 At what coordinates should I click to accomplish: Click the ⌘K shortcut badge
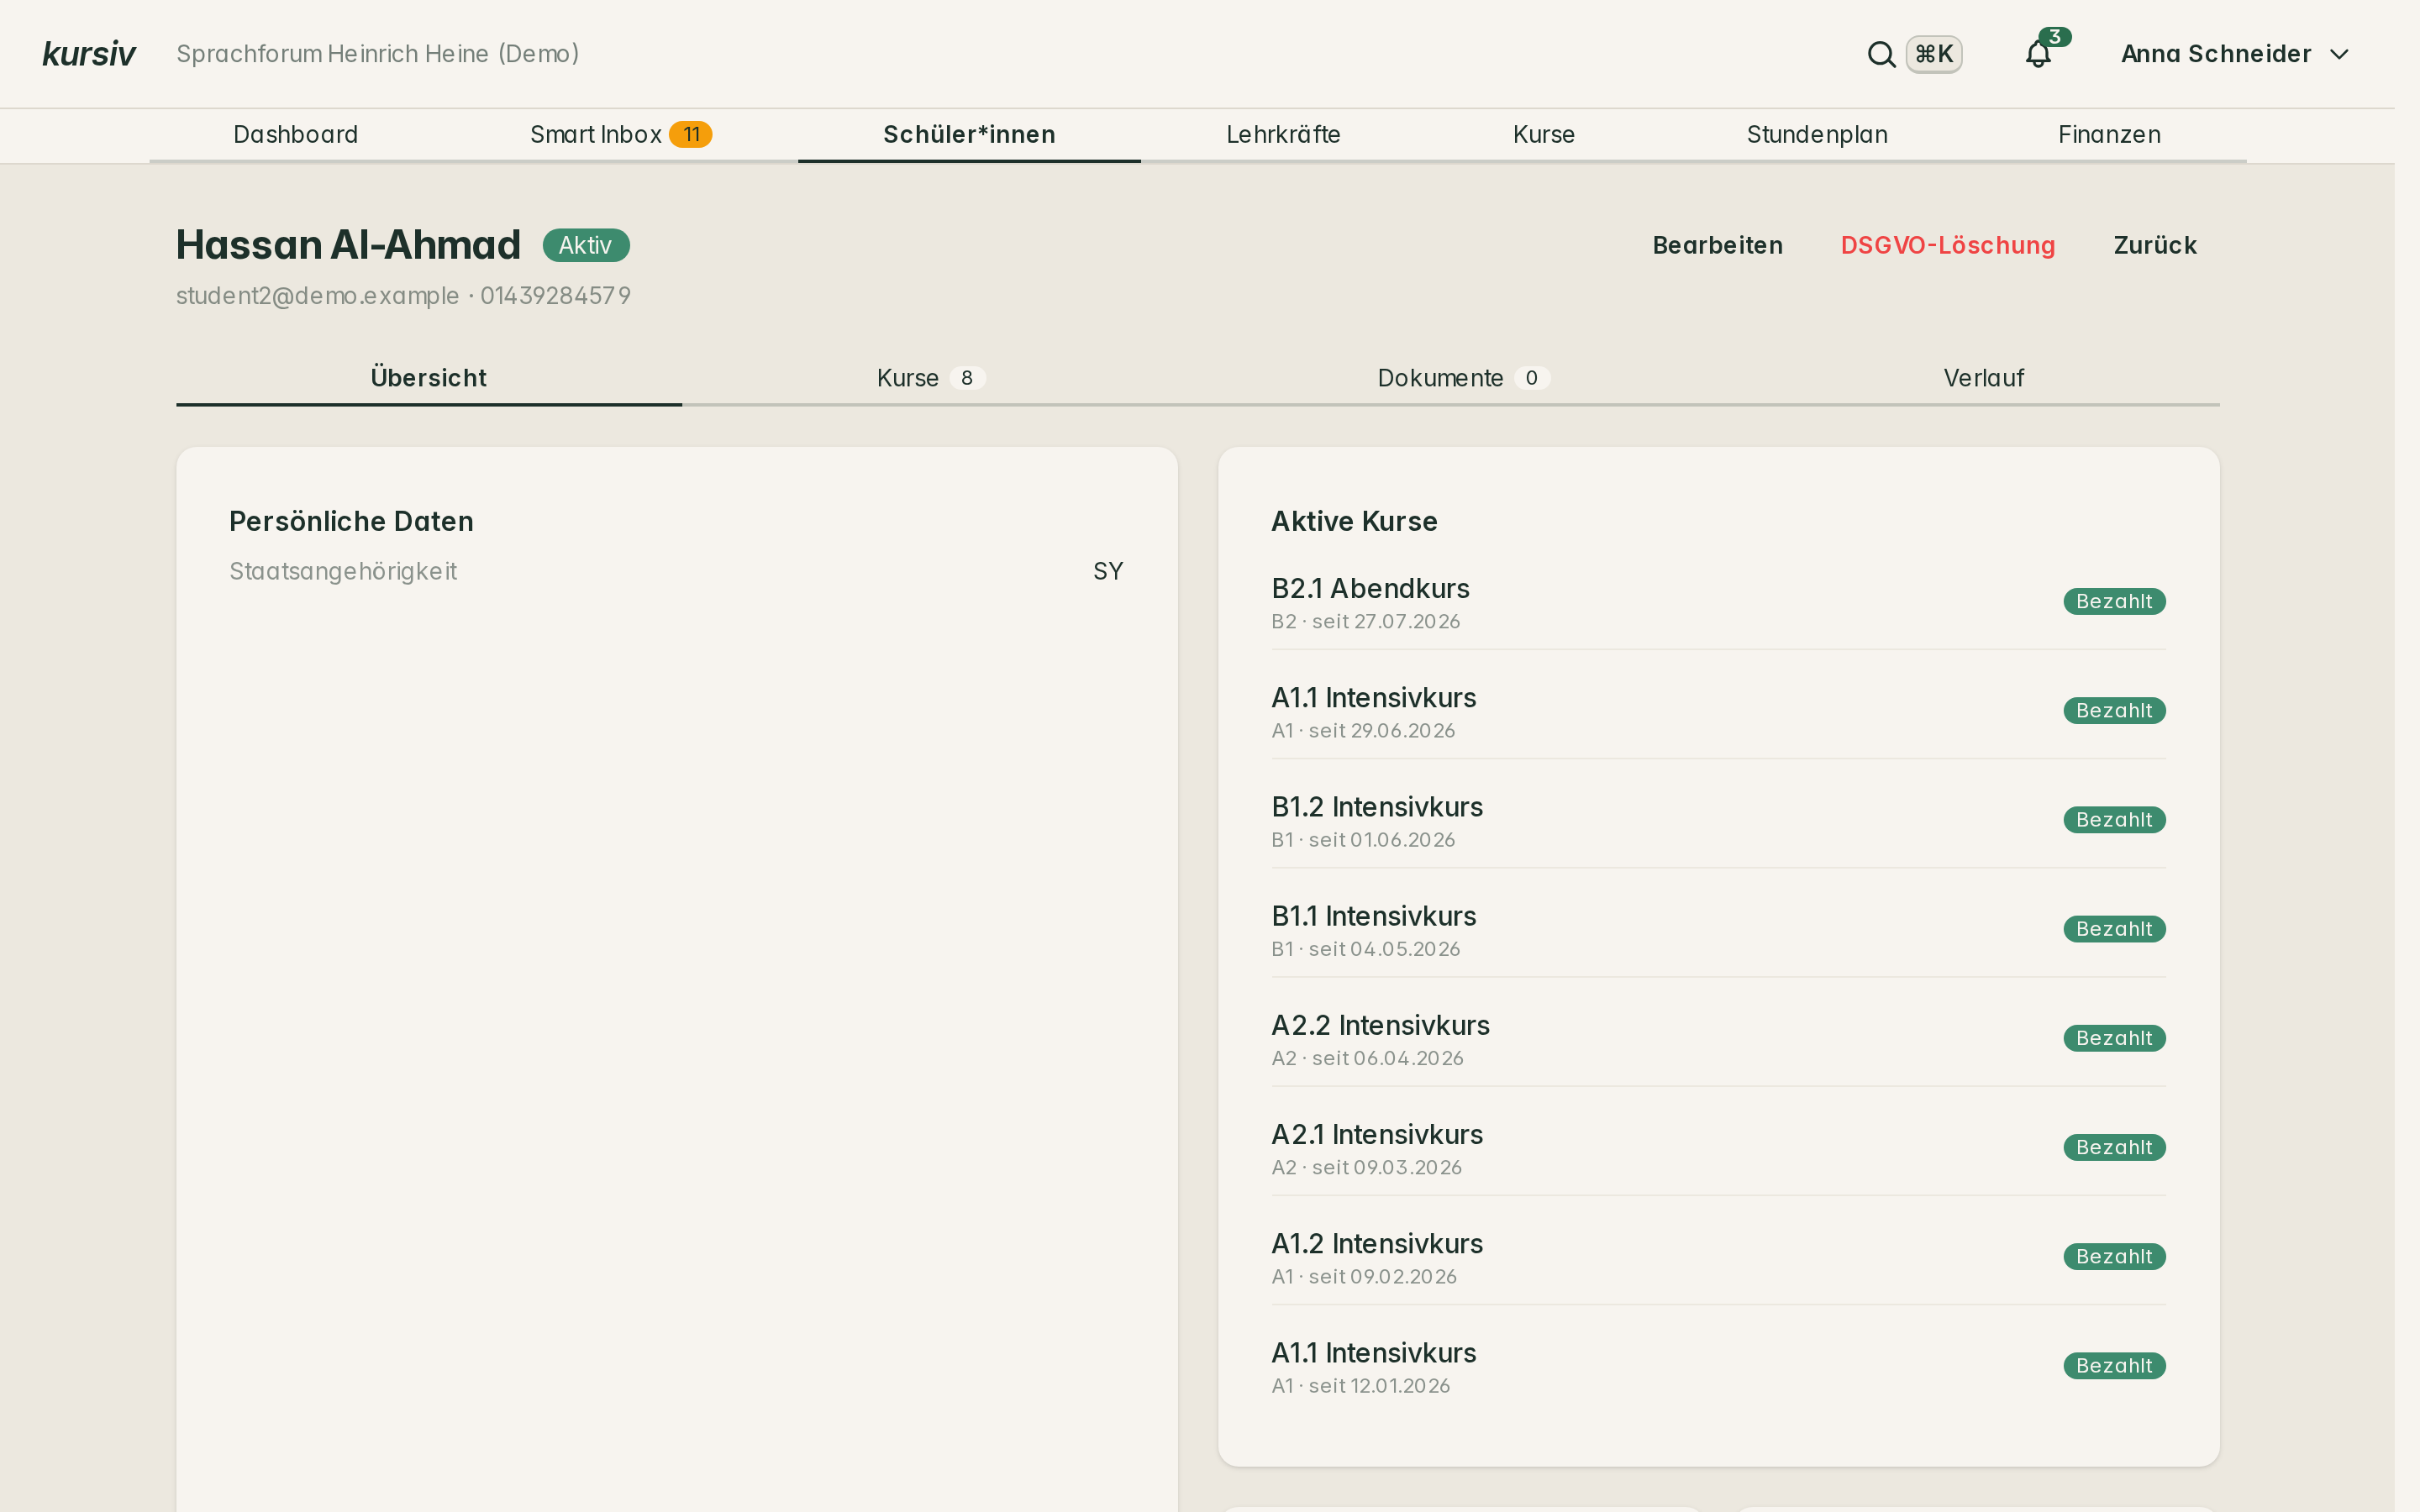tap(1934, 54)
